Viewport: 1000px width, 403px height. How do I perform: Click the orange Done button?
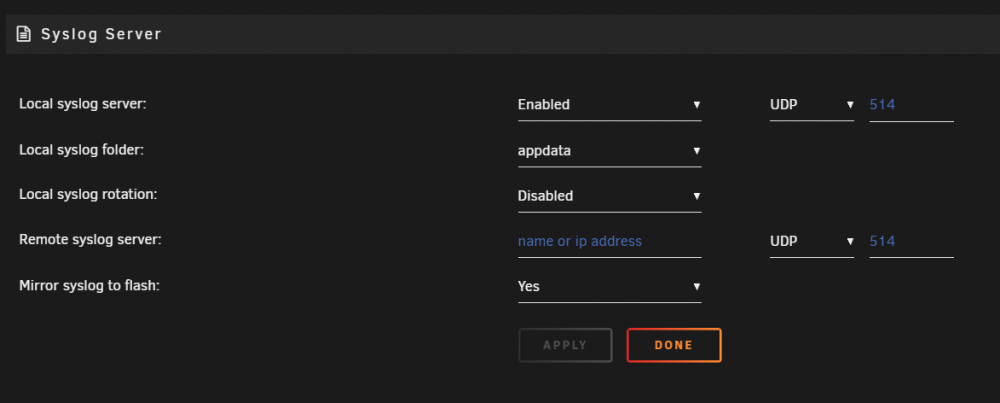click(x=674, y=345)
